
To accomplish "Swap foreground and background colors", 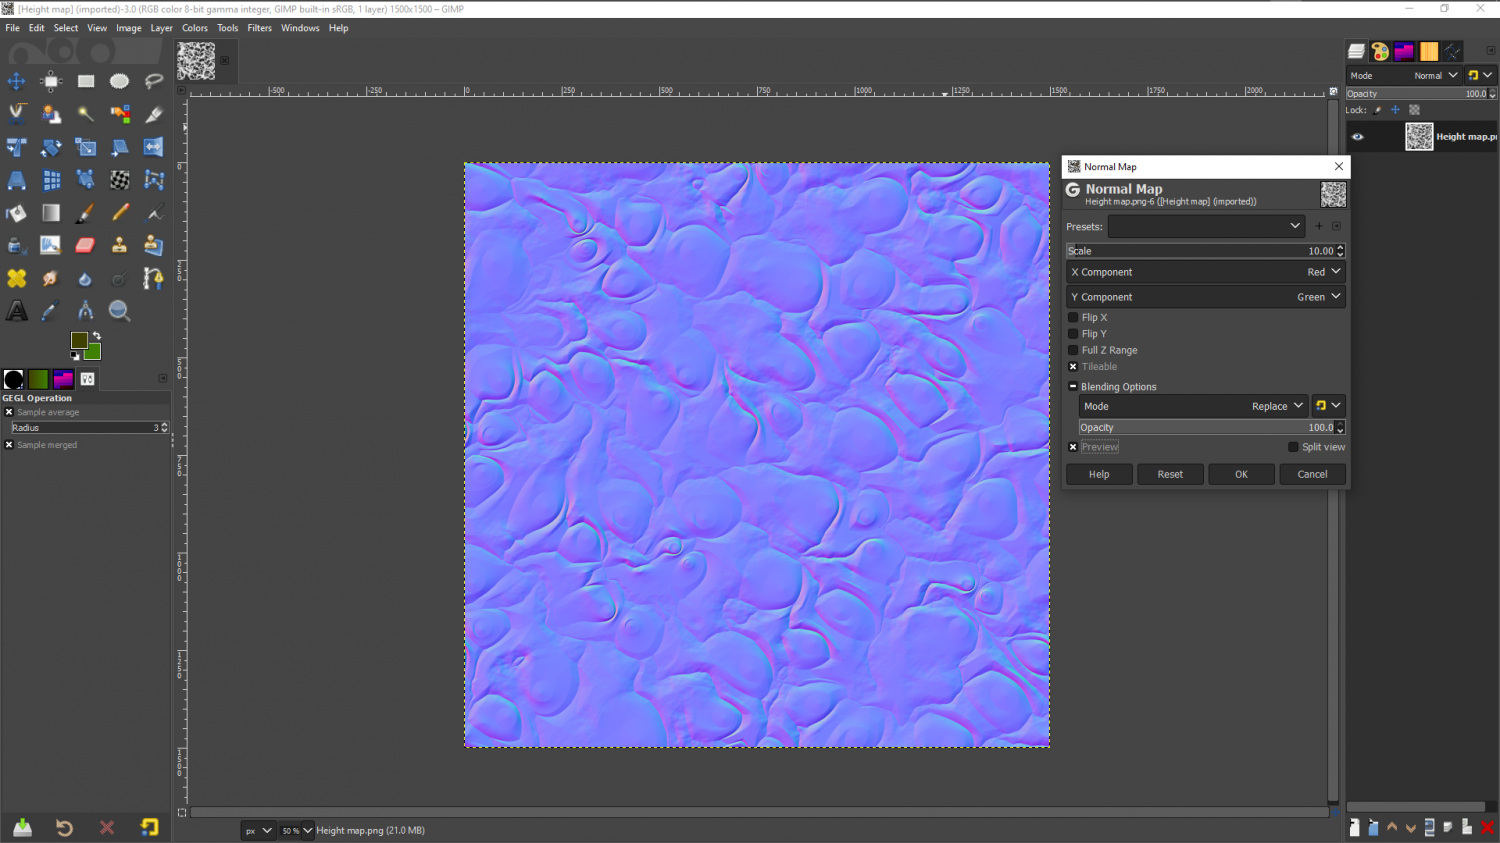I will (x=97, y=336).
